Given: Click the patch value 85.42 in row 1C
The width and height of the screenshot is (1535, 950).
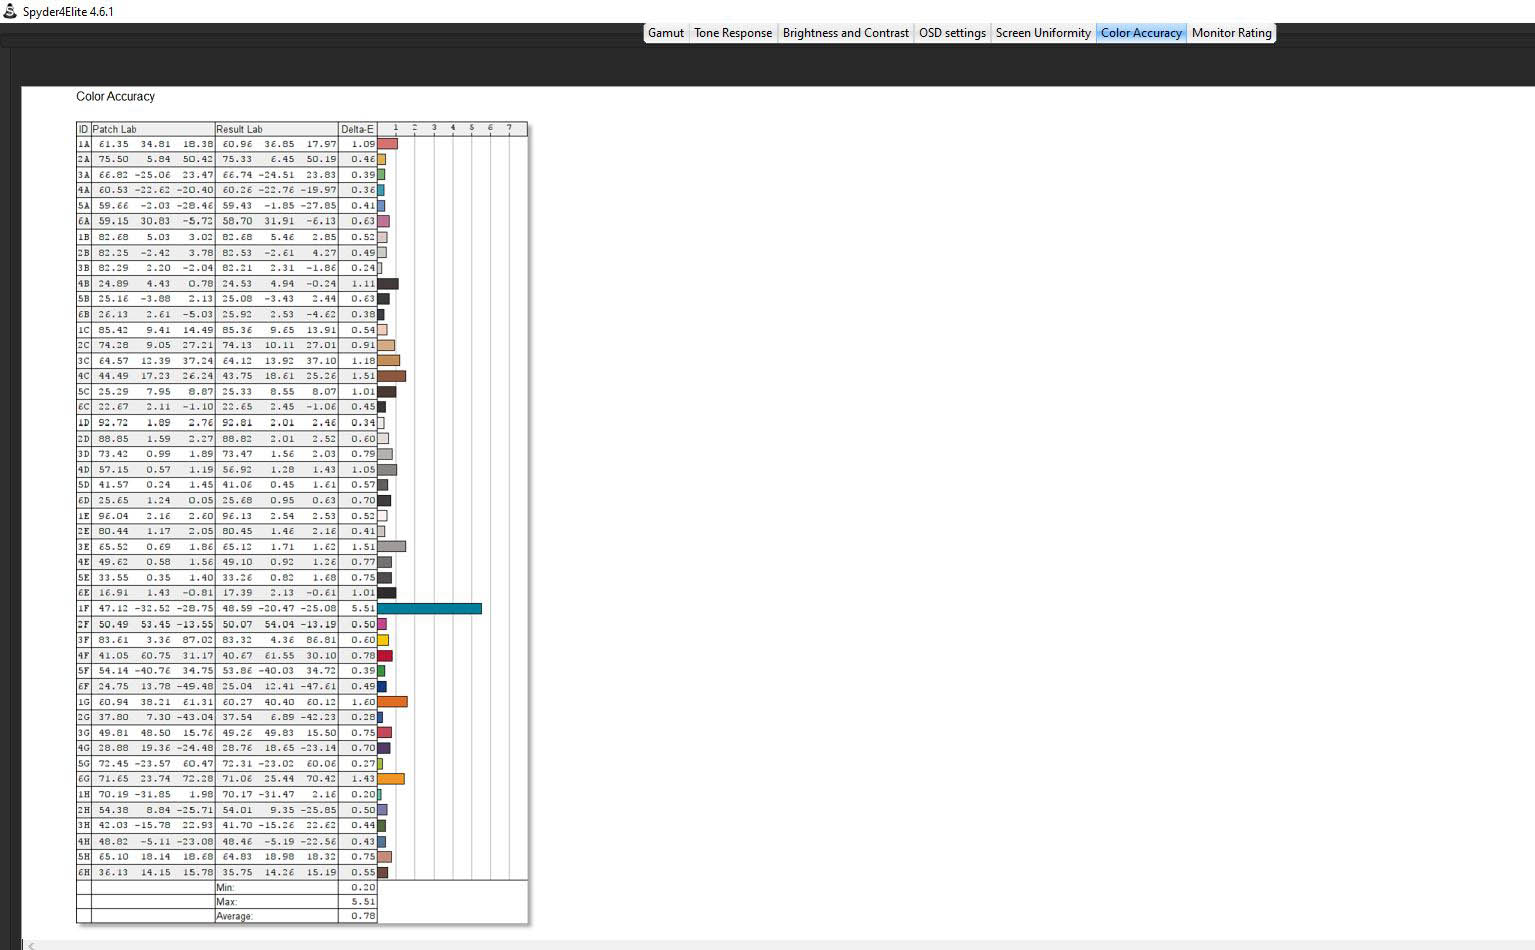Looking at the screenshot, I should (113, 330).
